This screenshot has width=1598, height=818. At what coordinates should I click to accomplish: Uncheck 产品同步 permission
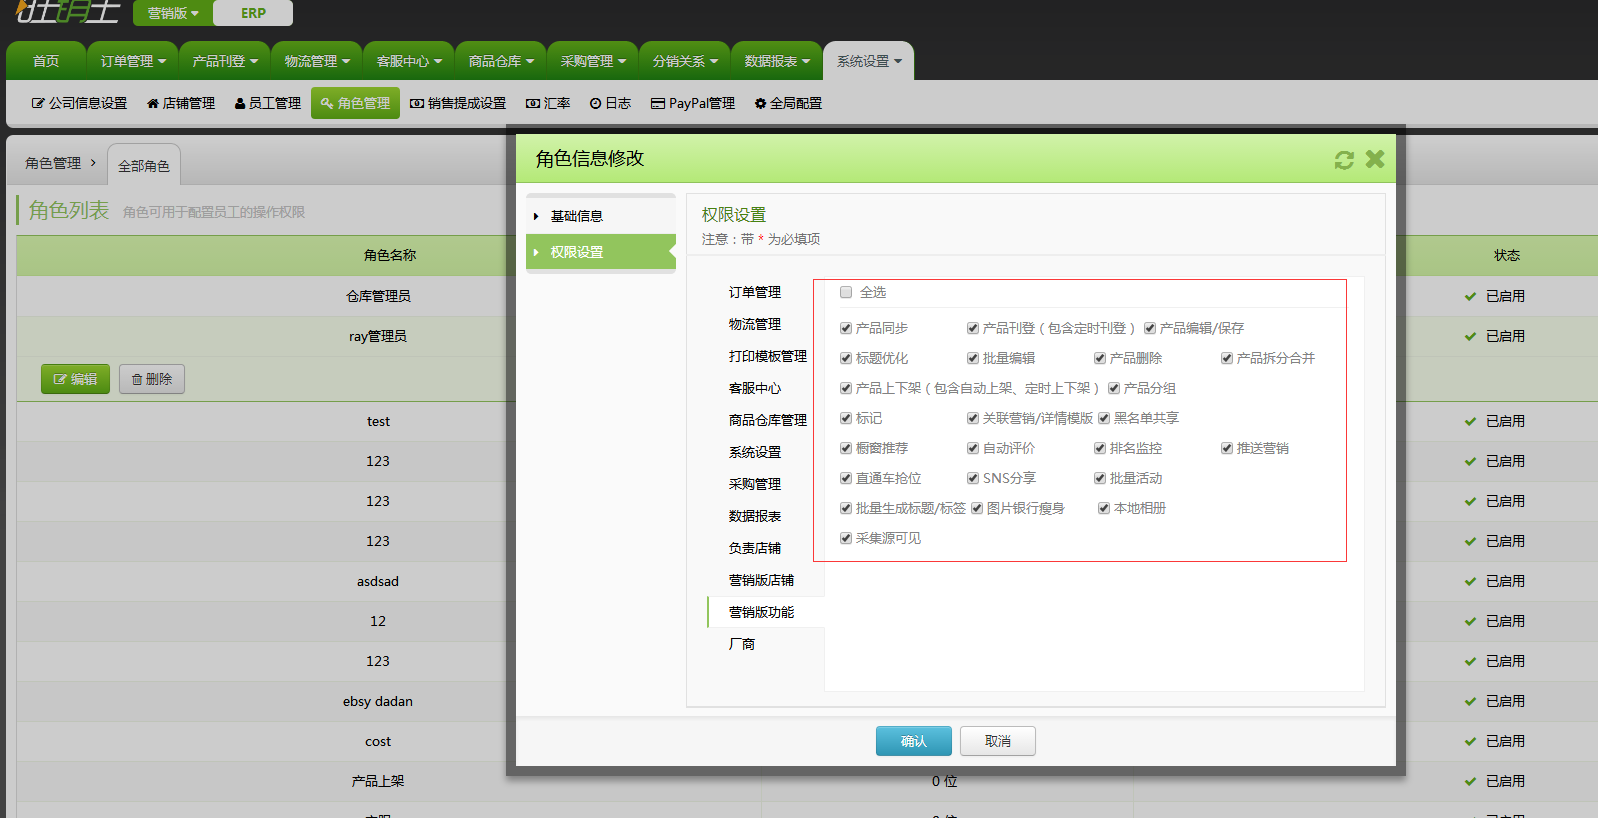pos(846,328)
